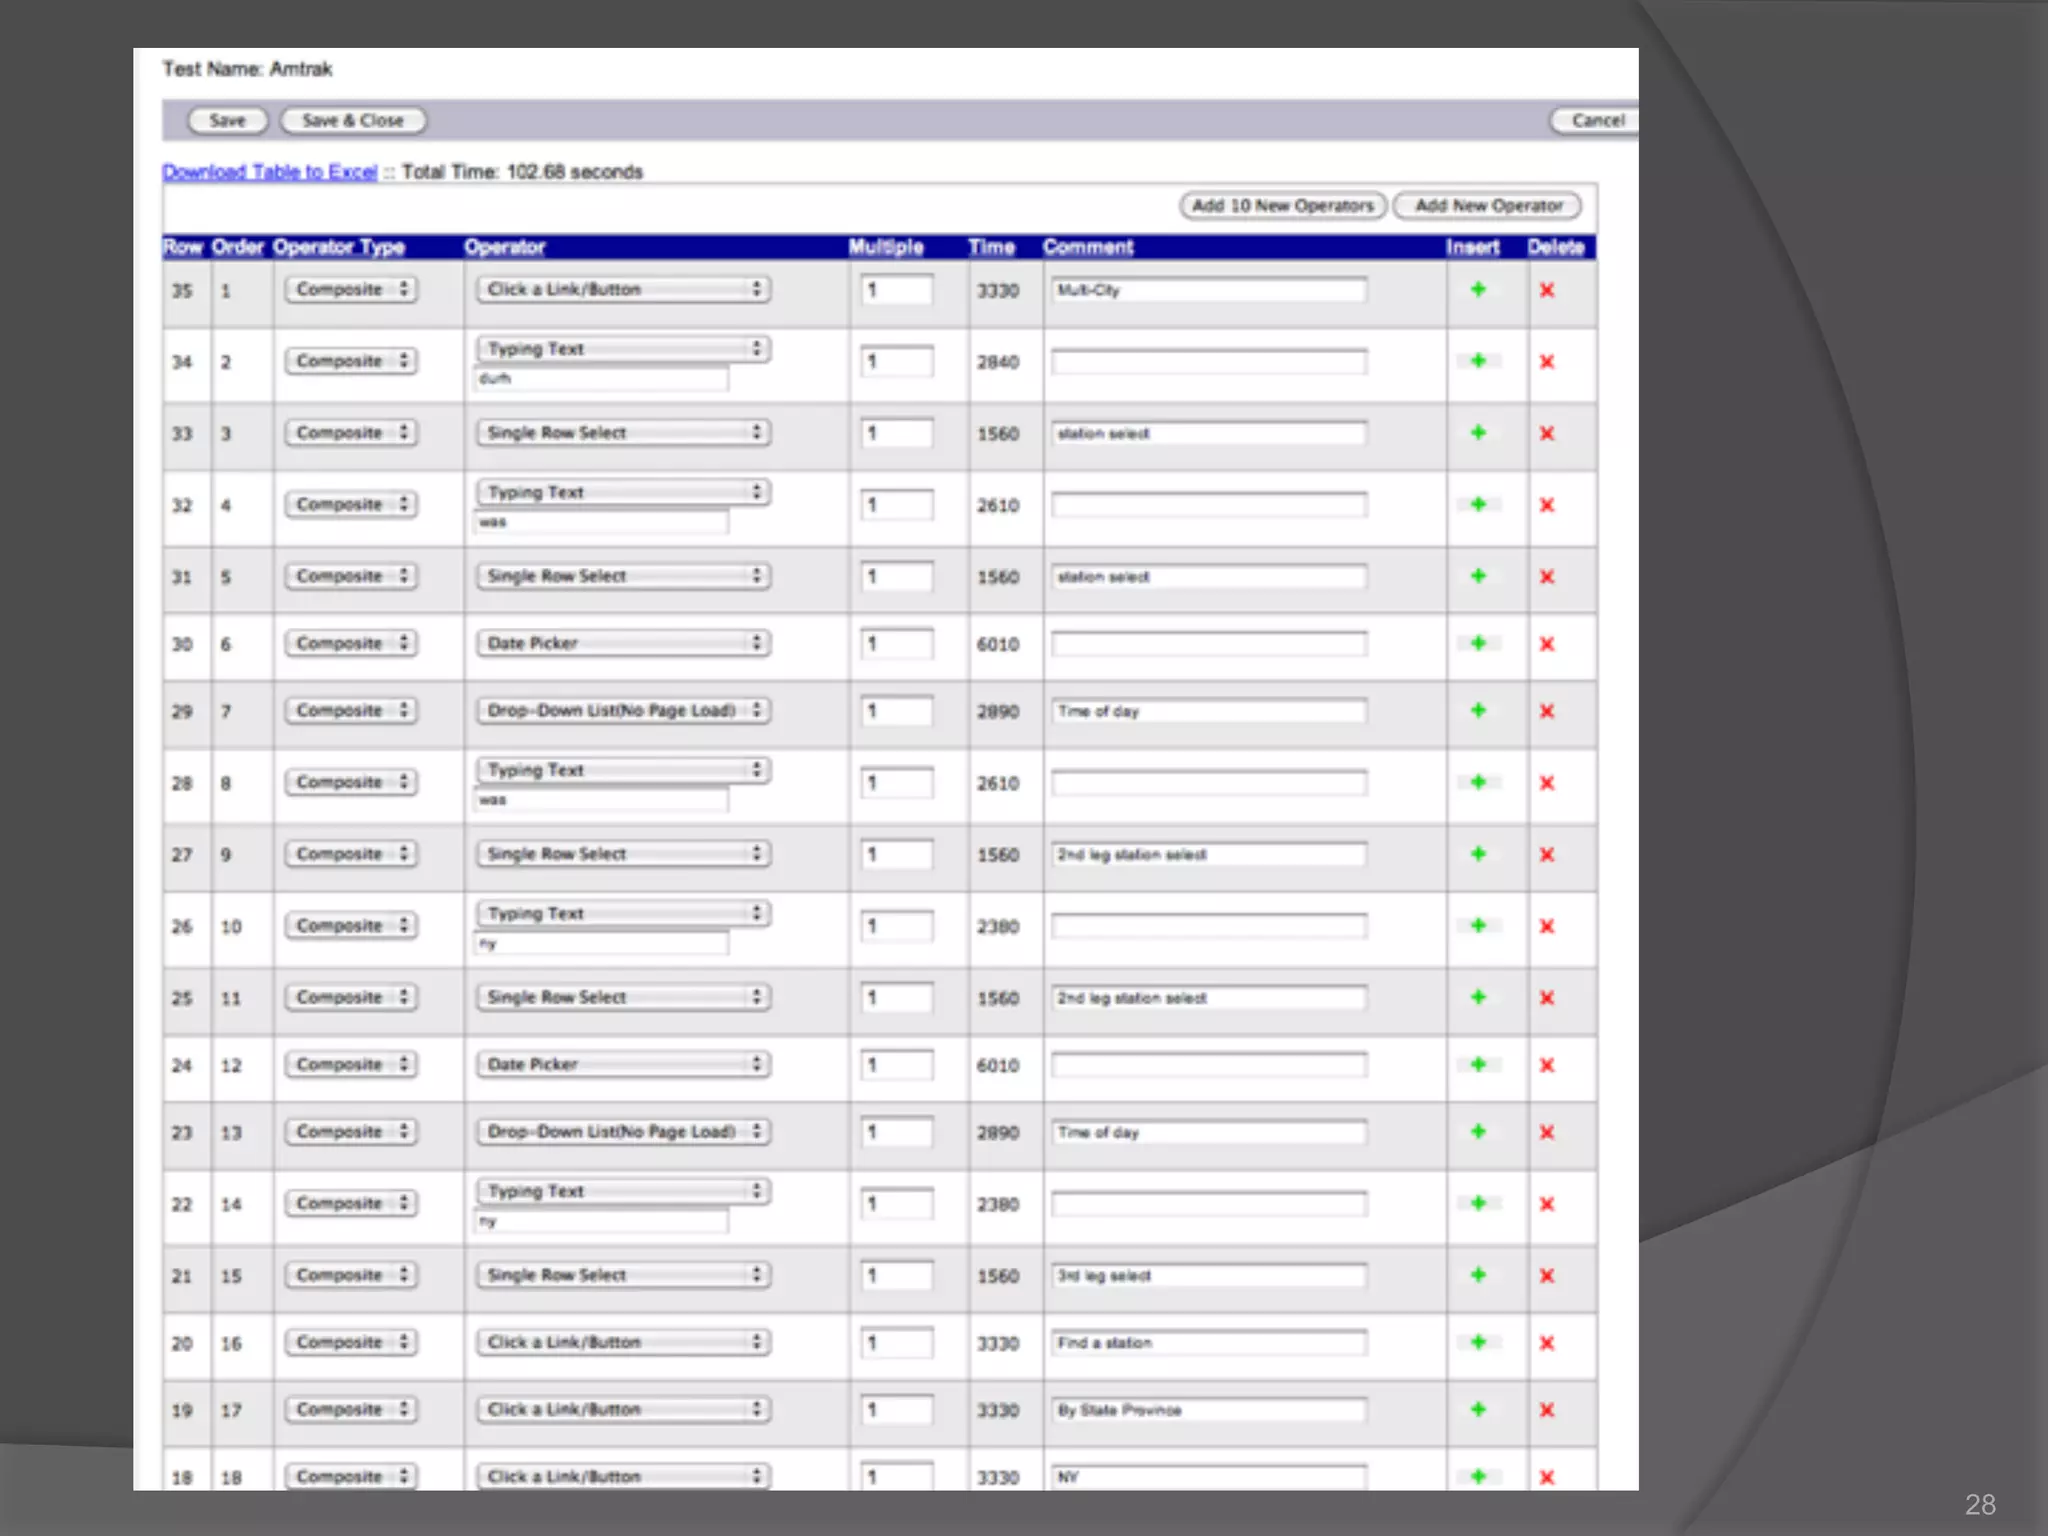Click Add 10 New Operators button
The width and height of the screenshot is (2048, 1536).
[x=1282, y=206]
